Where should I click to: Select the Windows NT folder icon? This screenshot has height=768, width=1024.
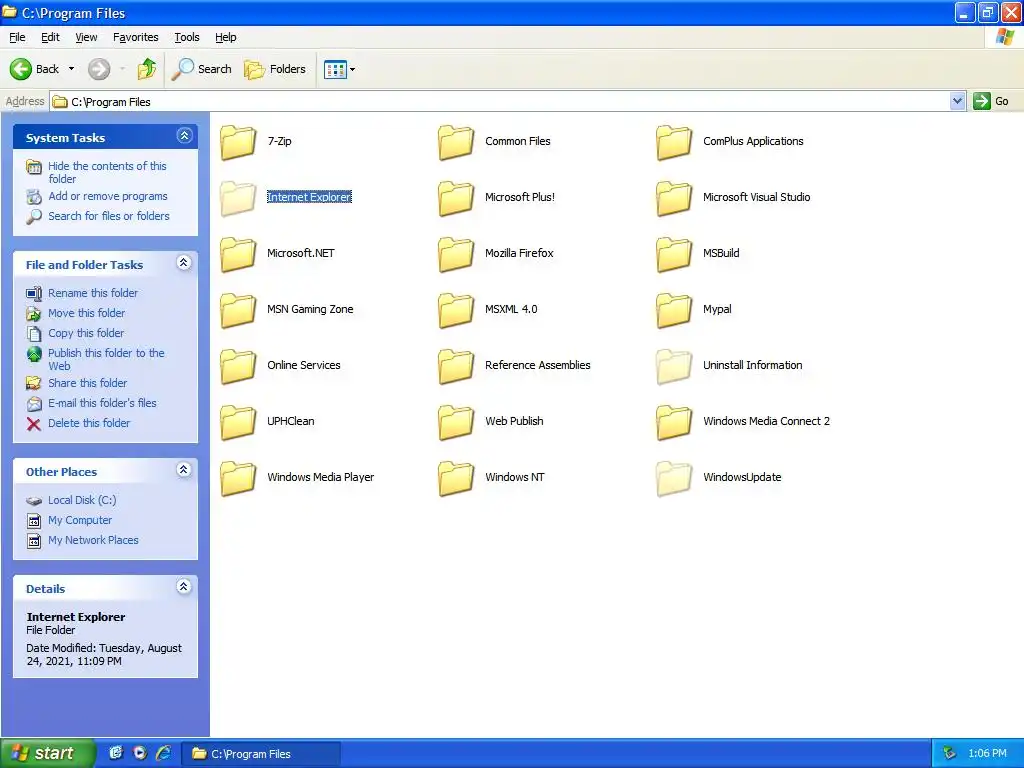(x=456, y=479)
